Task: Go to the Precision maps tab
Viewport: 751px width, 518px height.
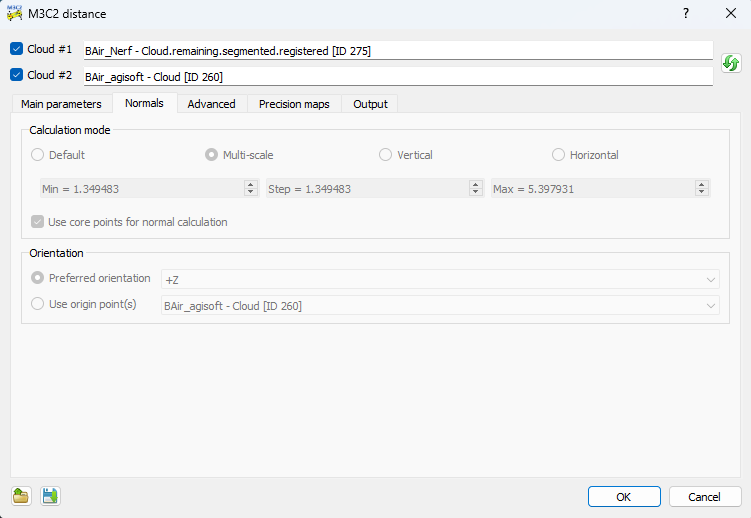Action: 294,104
